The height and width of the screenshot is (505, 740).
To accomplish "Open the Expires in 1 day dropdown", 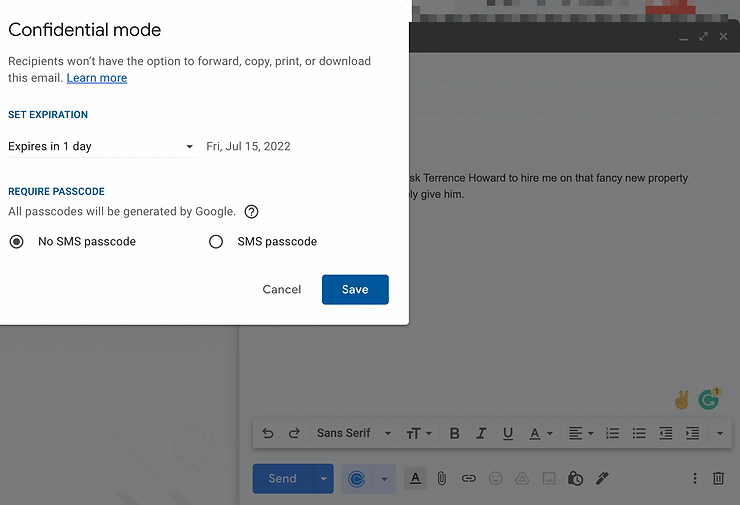I will (102, 147).
